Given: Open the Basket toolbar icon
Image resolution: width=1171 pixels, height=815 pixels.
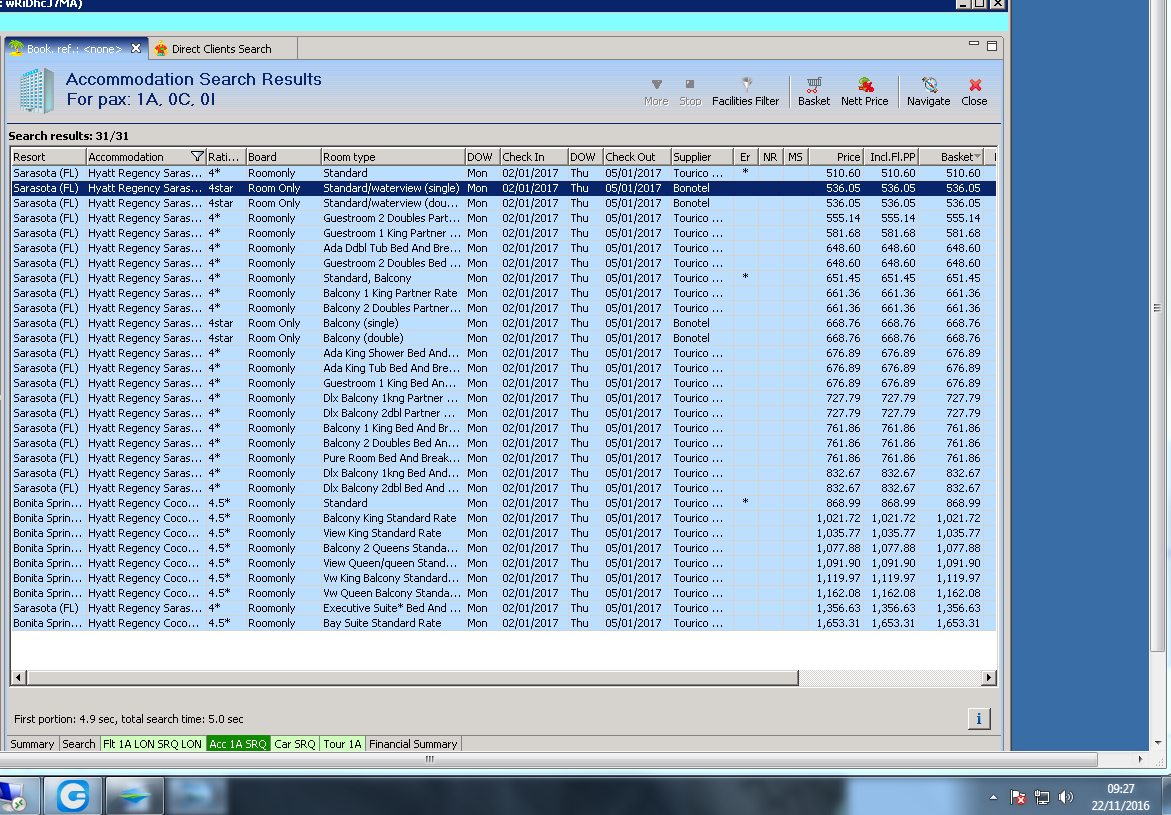Looking at the screenshot, I should 813,92.
